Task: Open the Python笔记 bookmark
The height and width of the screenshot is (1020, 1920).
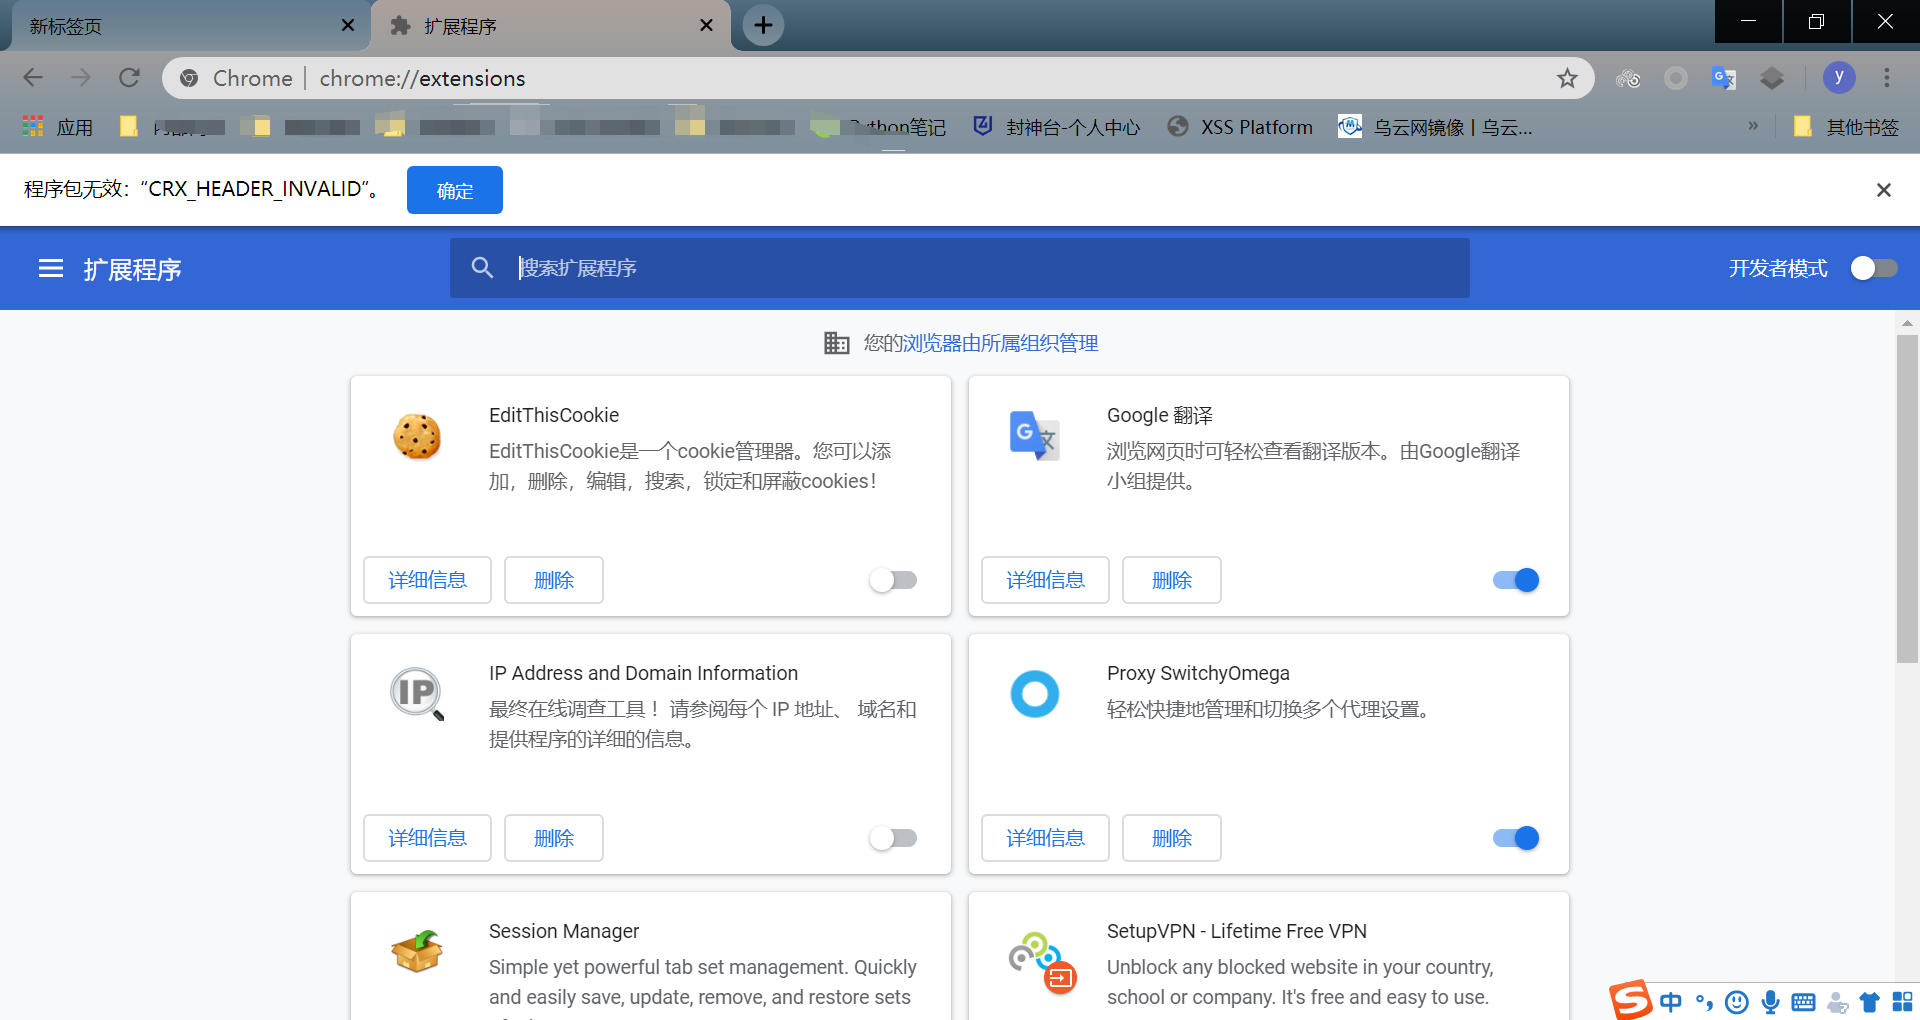Action: pyautogui.click(x=878, y=127)
